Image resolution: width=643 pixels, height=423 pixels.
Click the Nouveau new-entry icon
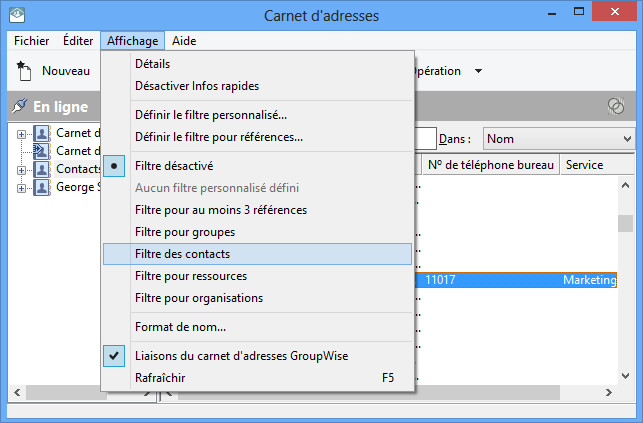24,71
